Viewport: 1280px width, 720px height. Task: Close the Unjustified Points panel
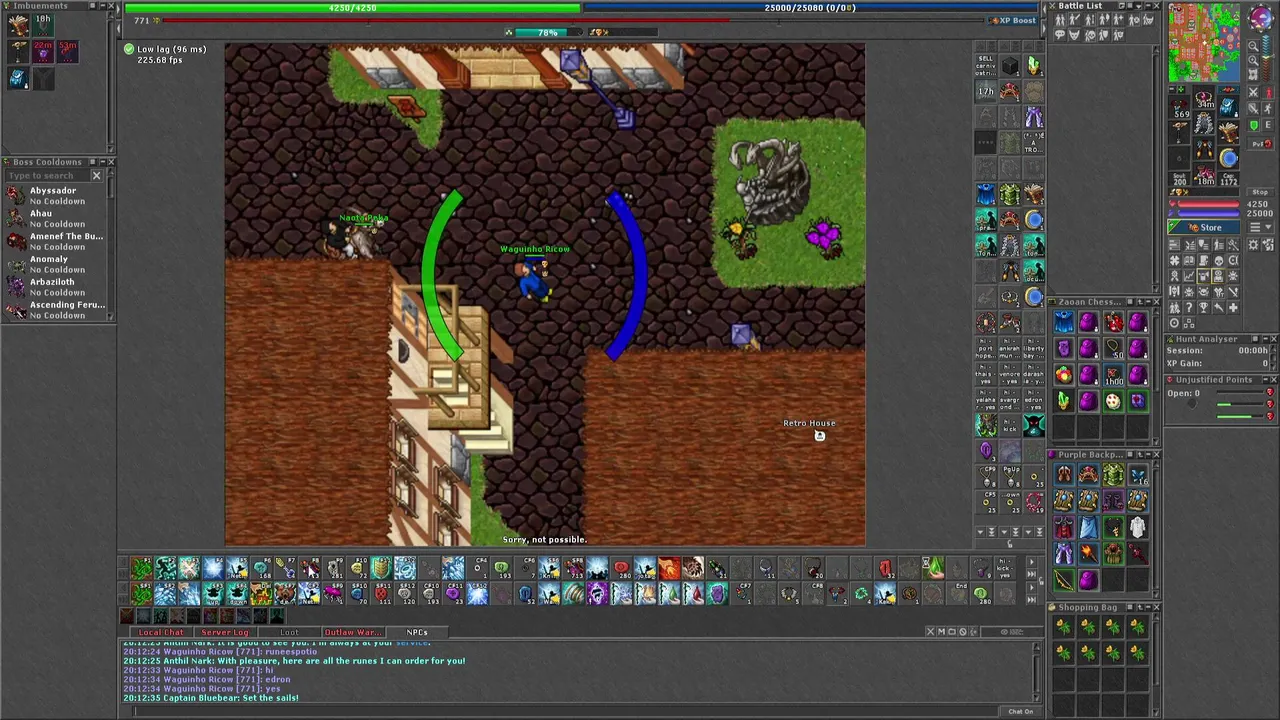click(x=1274, y=379)
